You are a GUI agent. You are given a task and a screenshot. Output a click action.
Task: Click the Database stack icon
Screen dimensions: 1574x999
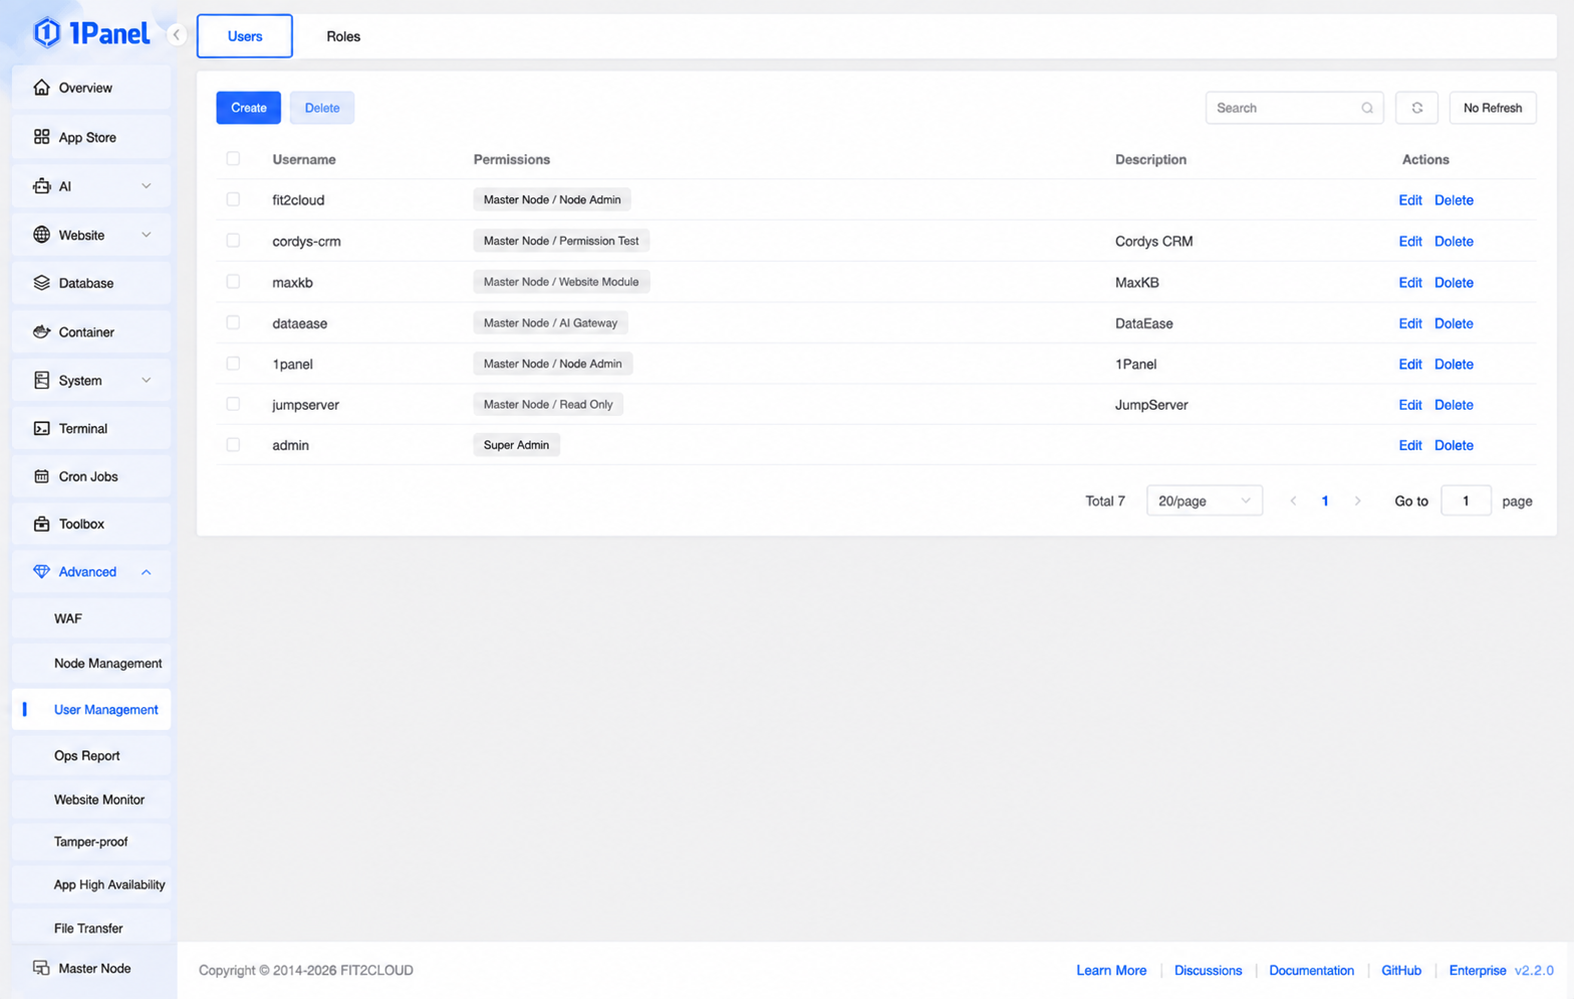point(41,283)
